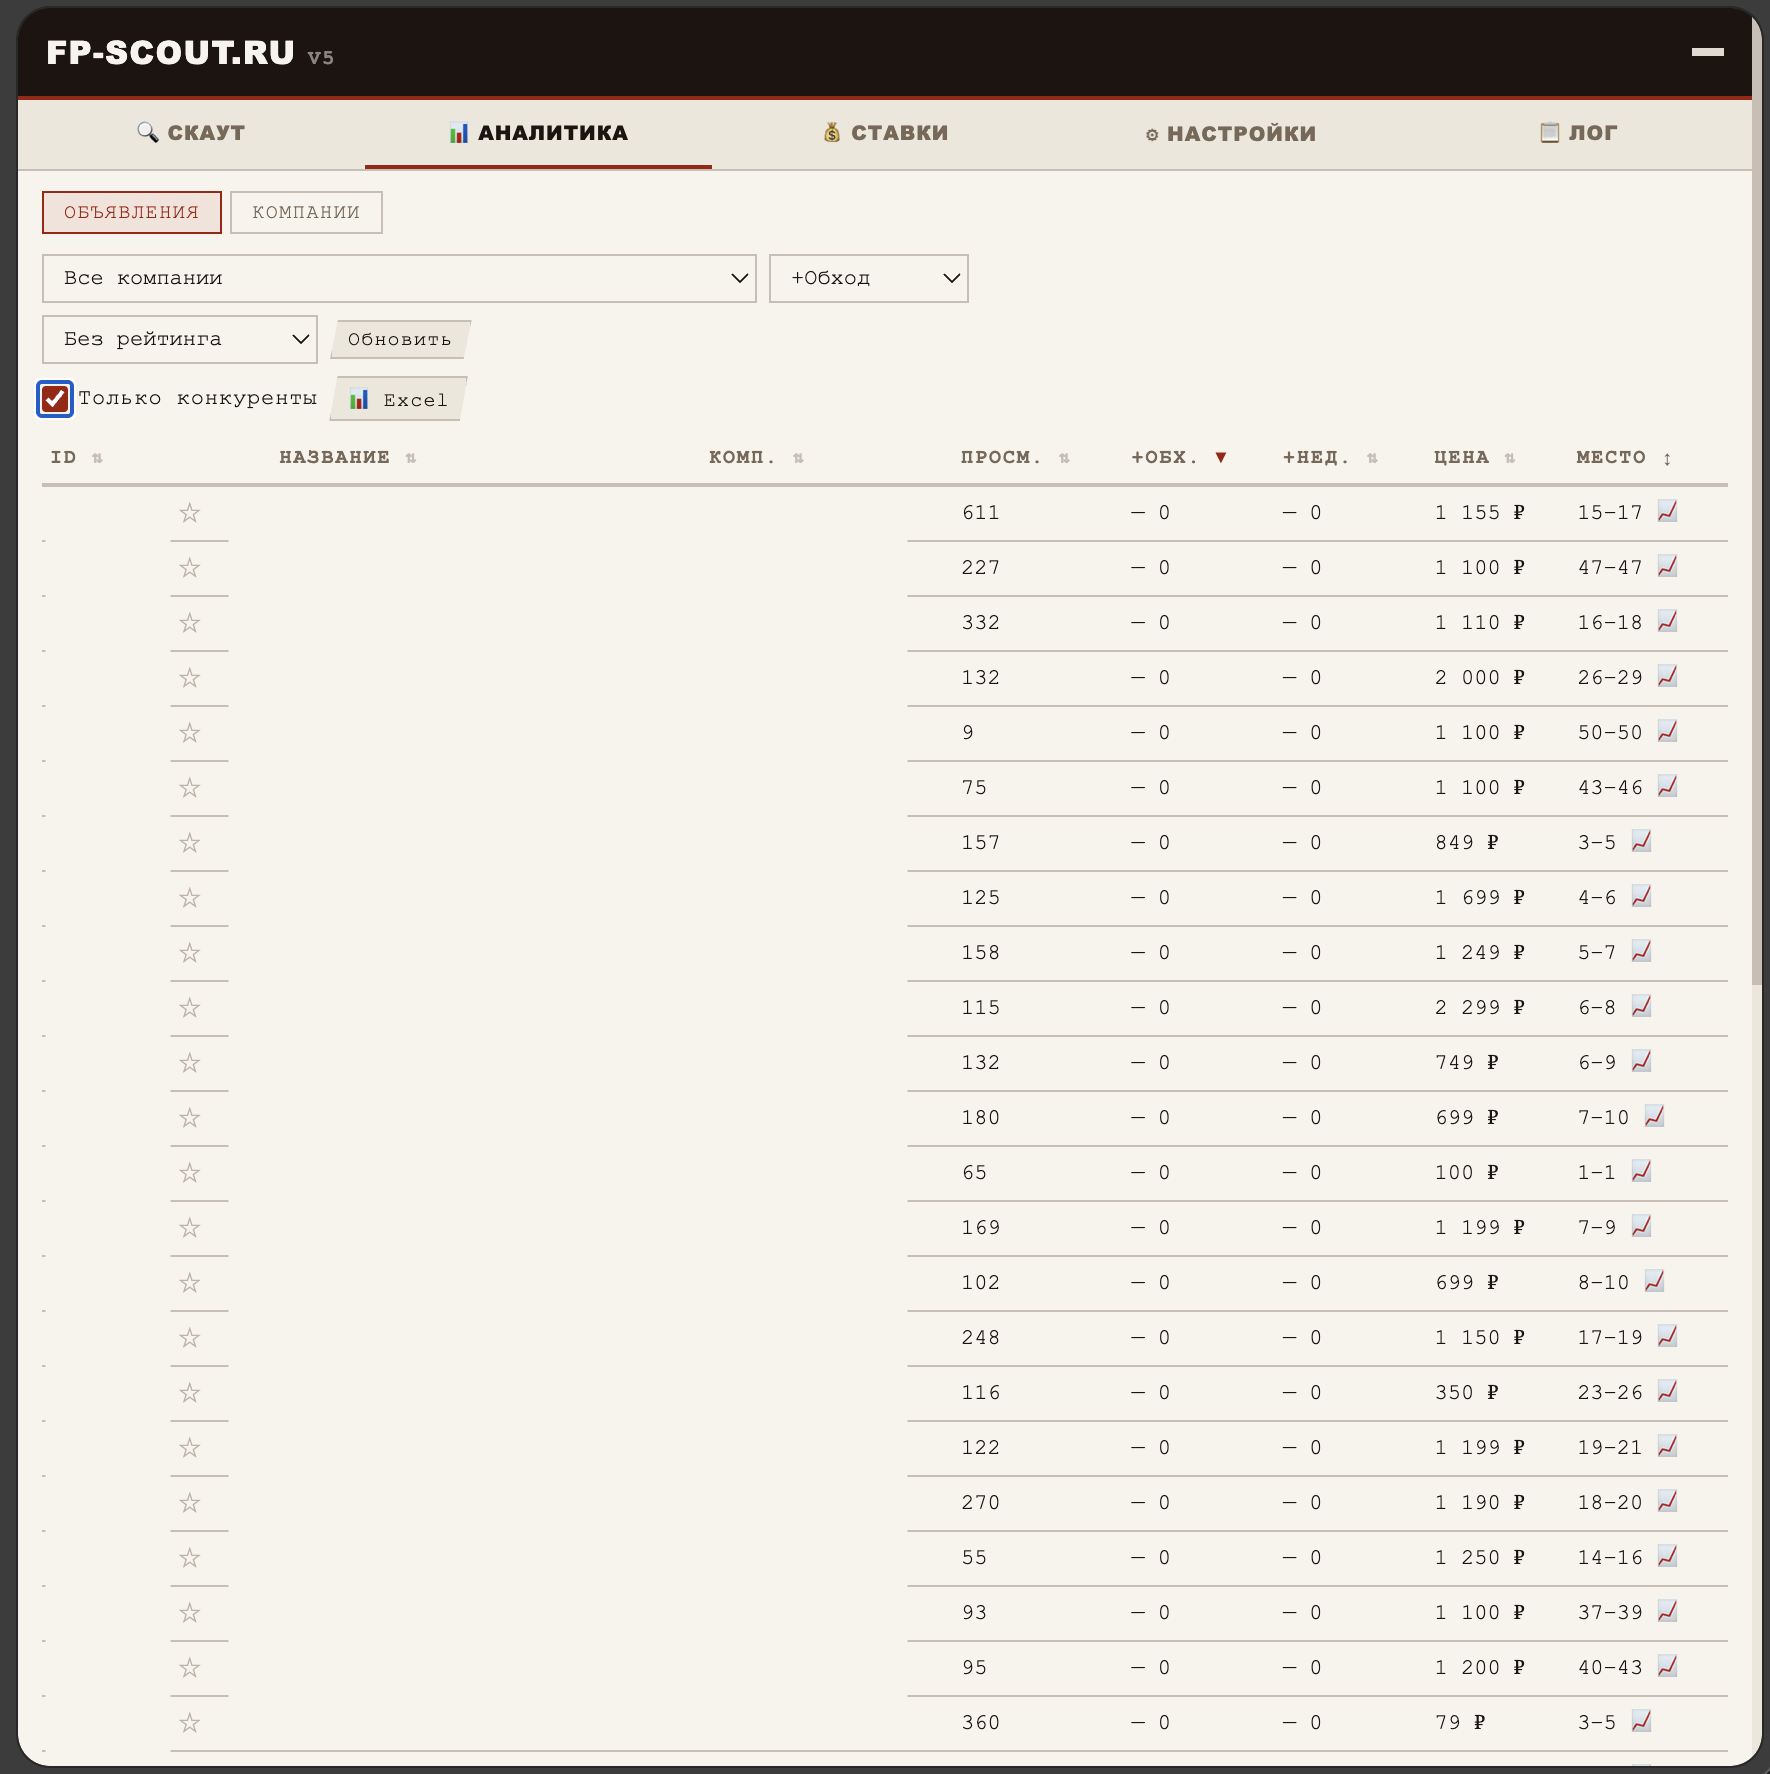
Task: Switch to Компании sub-view
Action: [306, 212]
